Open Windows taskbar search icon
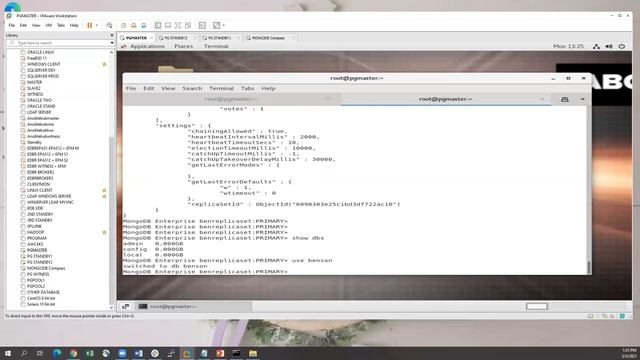Viewport: 640px width, 360px height. pyautogui.click(x=24, y=353)
